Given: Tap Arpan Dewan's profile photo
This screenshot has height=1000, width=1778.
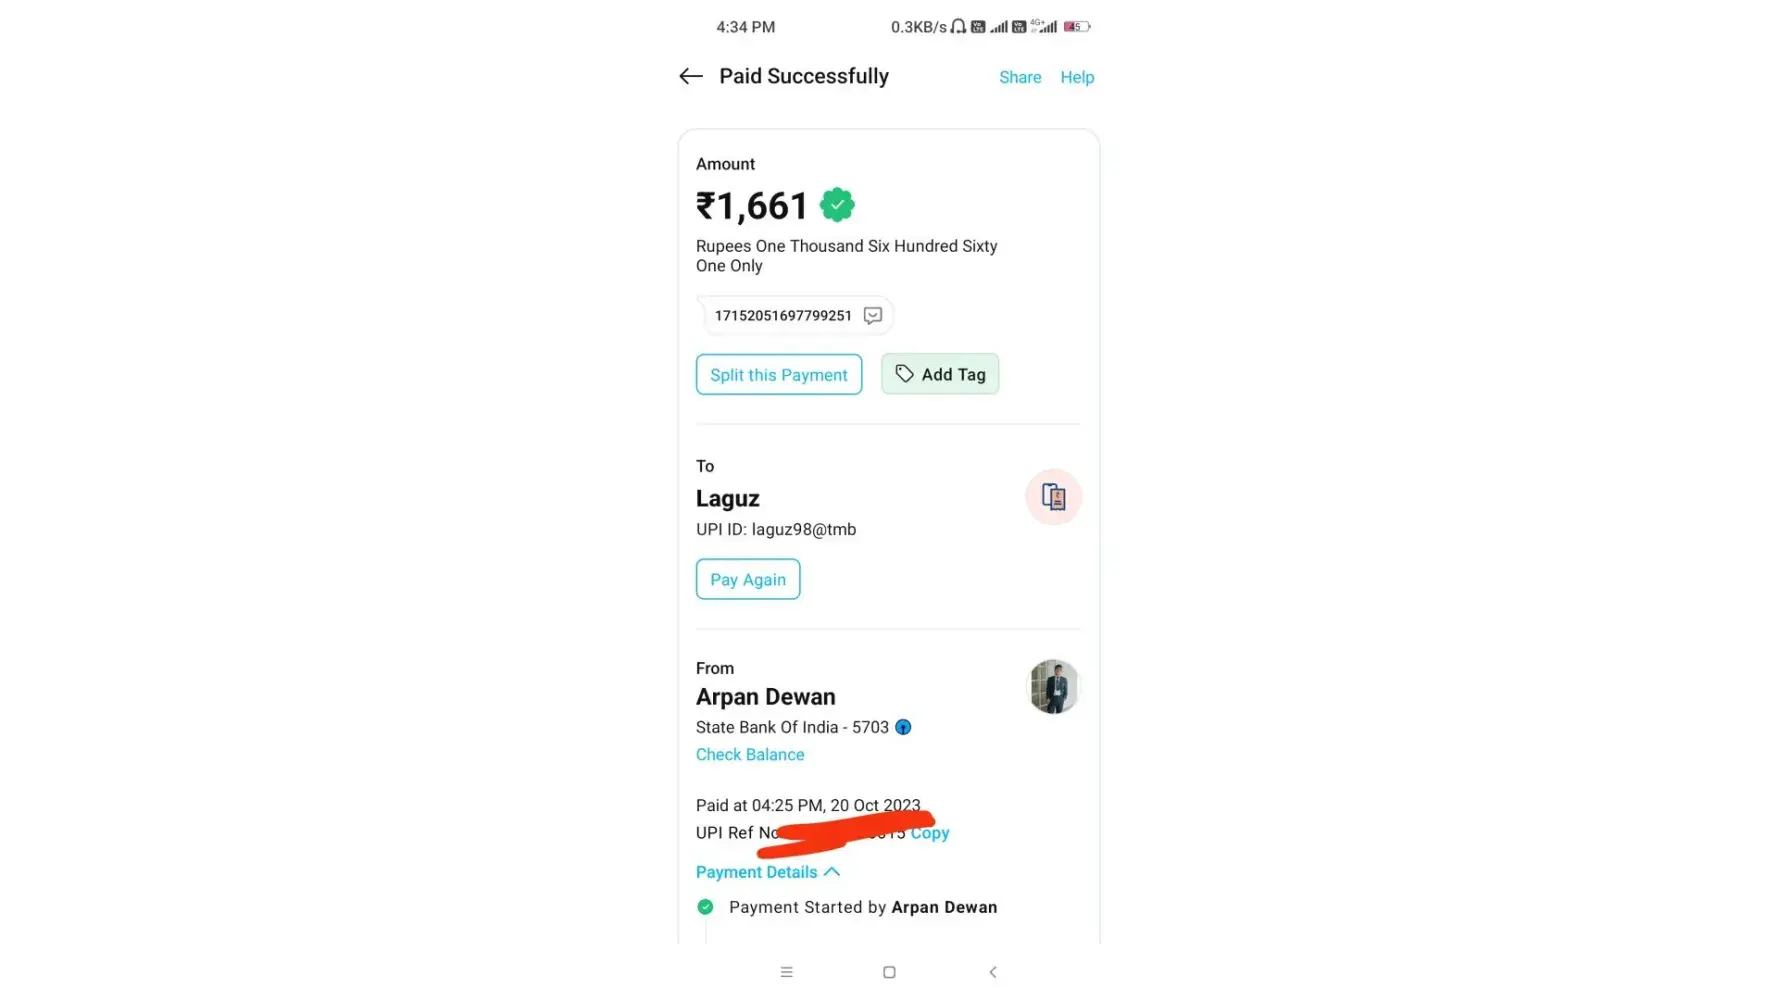Looking at the screenshot, I should click(x=1053, y=687).
